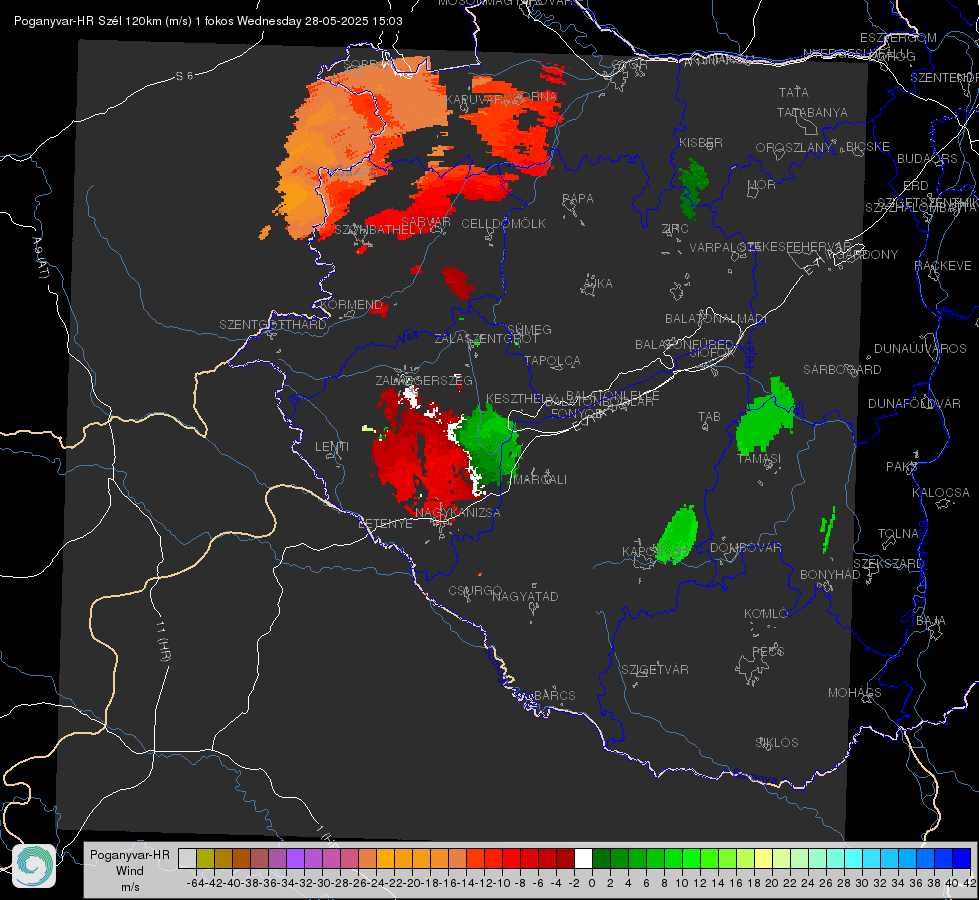The width and height of the screenshot is (979, 900).
Task: Click the SÜMEG town label
Action: pyautogui.click(x=529, y=329)
